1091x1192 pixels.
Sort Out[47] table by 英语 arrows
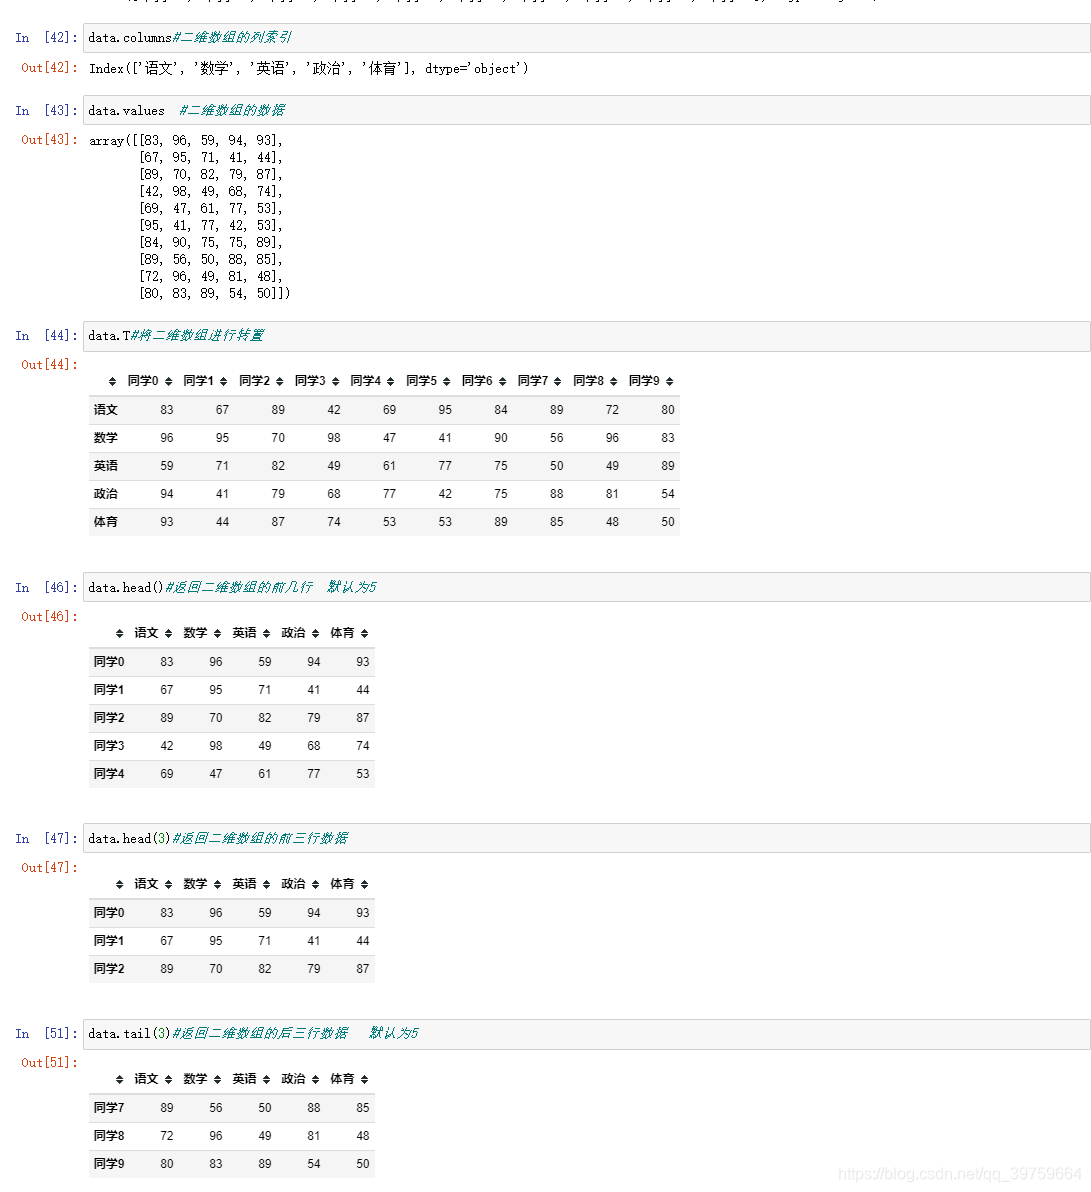[266, 884]
